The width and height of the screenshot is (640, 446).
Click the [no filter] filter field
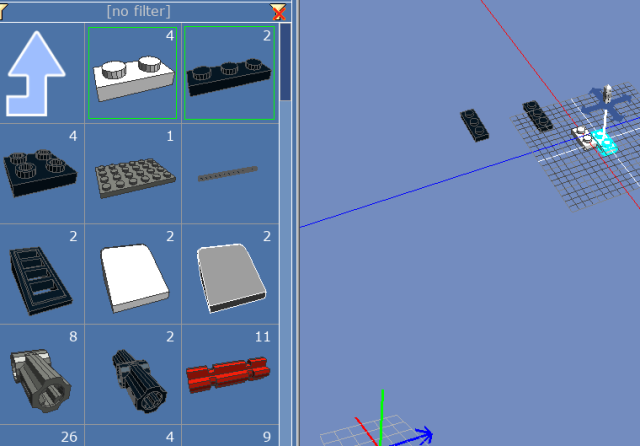coord(139,11)
